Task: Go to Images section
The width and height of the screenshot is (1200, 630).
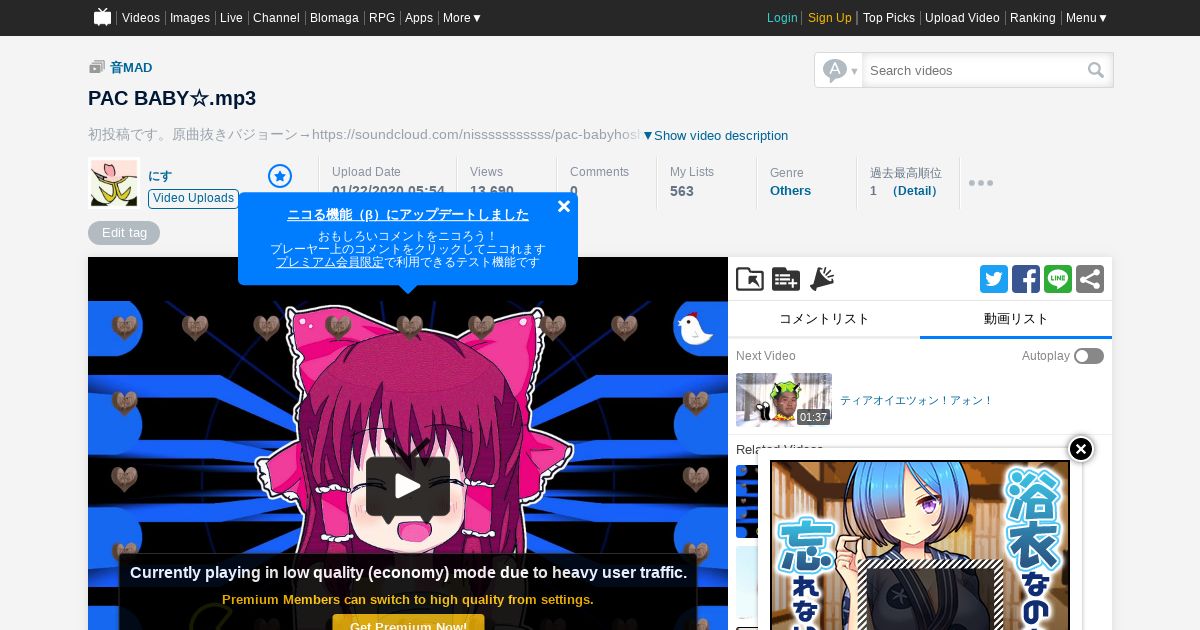Action: 190,18
